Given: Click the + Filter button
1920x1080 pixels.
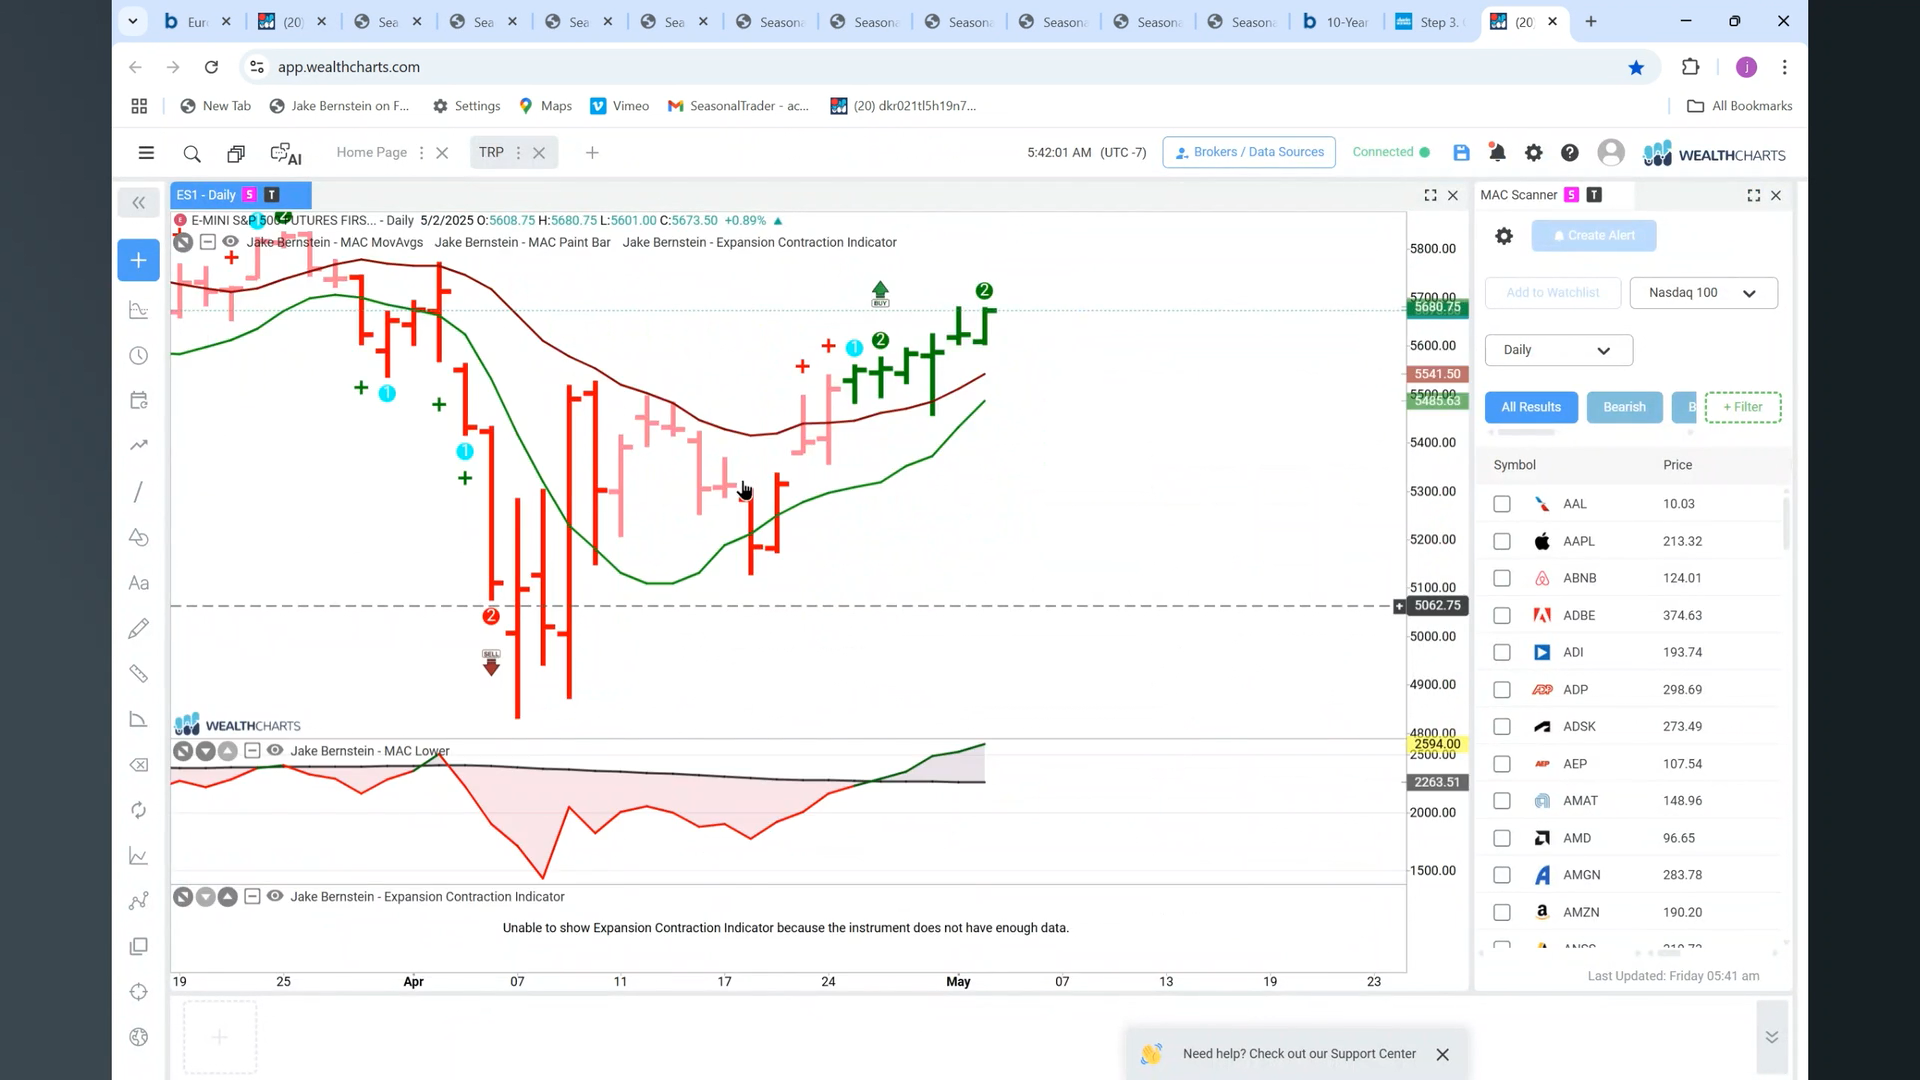Looking at the screenshot, I should pos(1743,407).
